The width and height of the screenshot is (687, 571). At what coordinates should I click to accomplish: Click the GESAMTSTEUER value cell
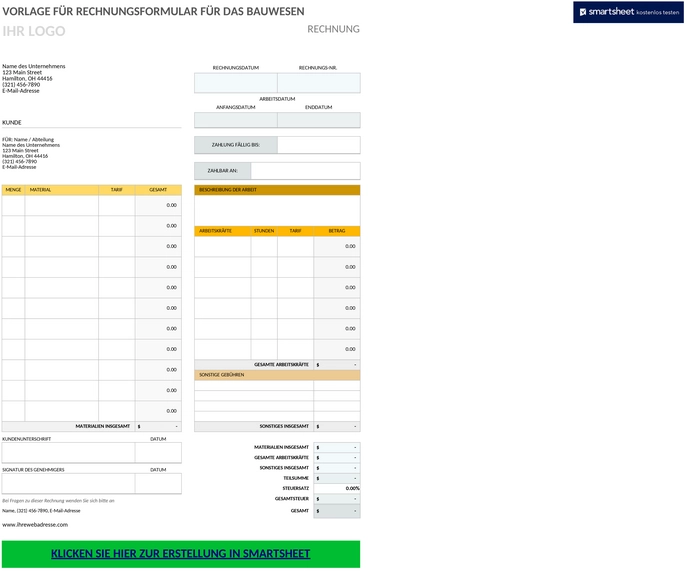tap(337, 499)
